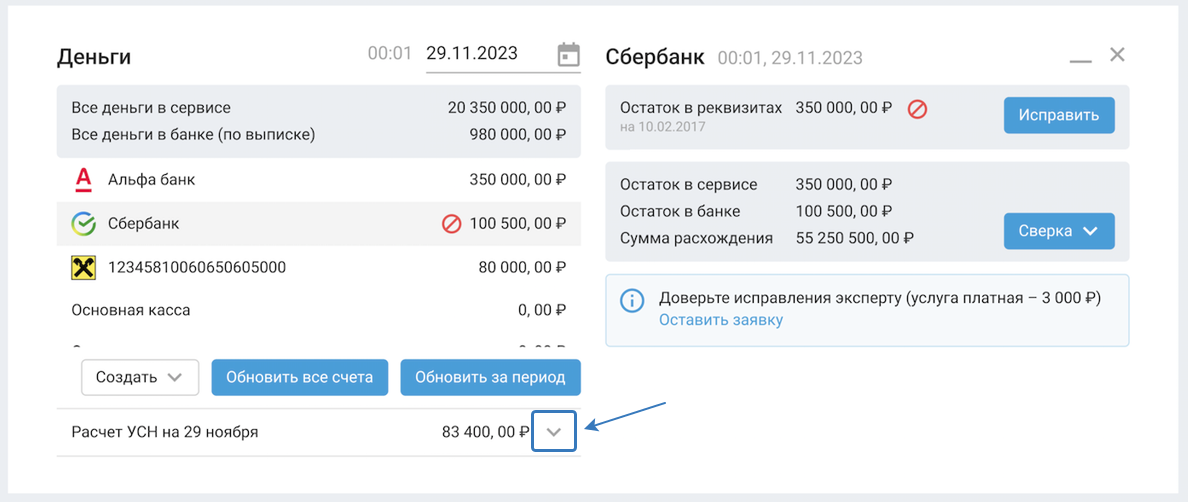Click Обновить за период button
This screenshot has width=1188, height=502.
490,377
